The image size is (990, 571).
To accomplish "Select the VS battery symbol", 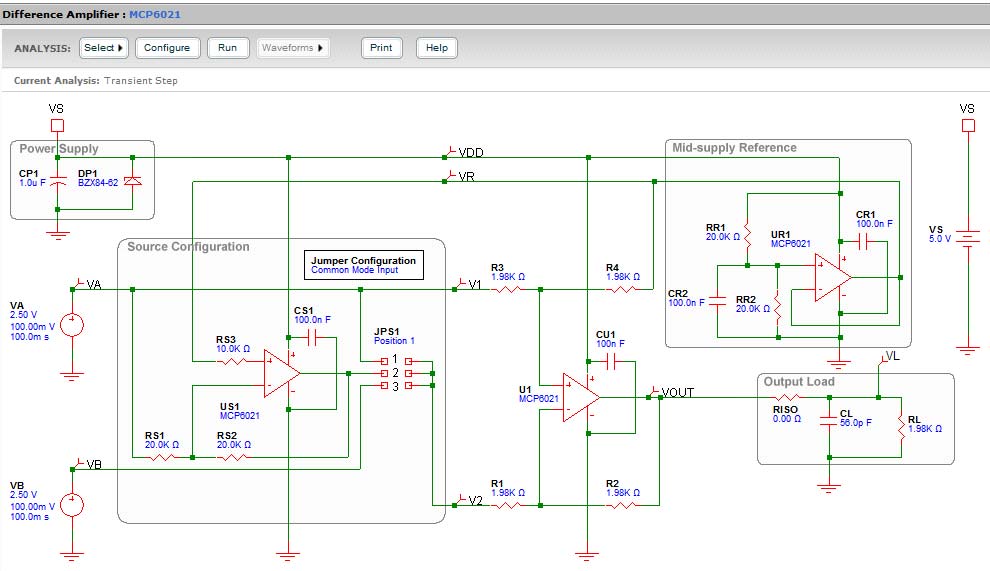I will click(967, 239).
